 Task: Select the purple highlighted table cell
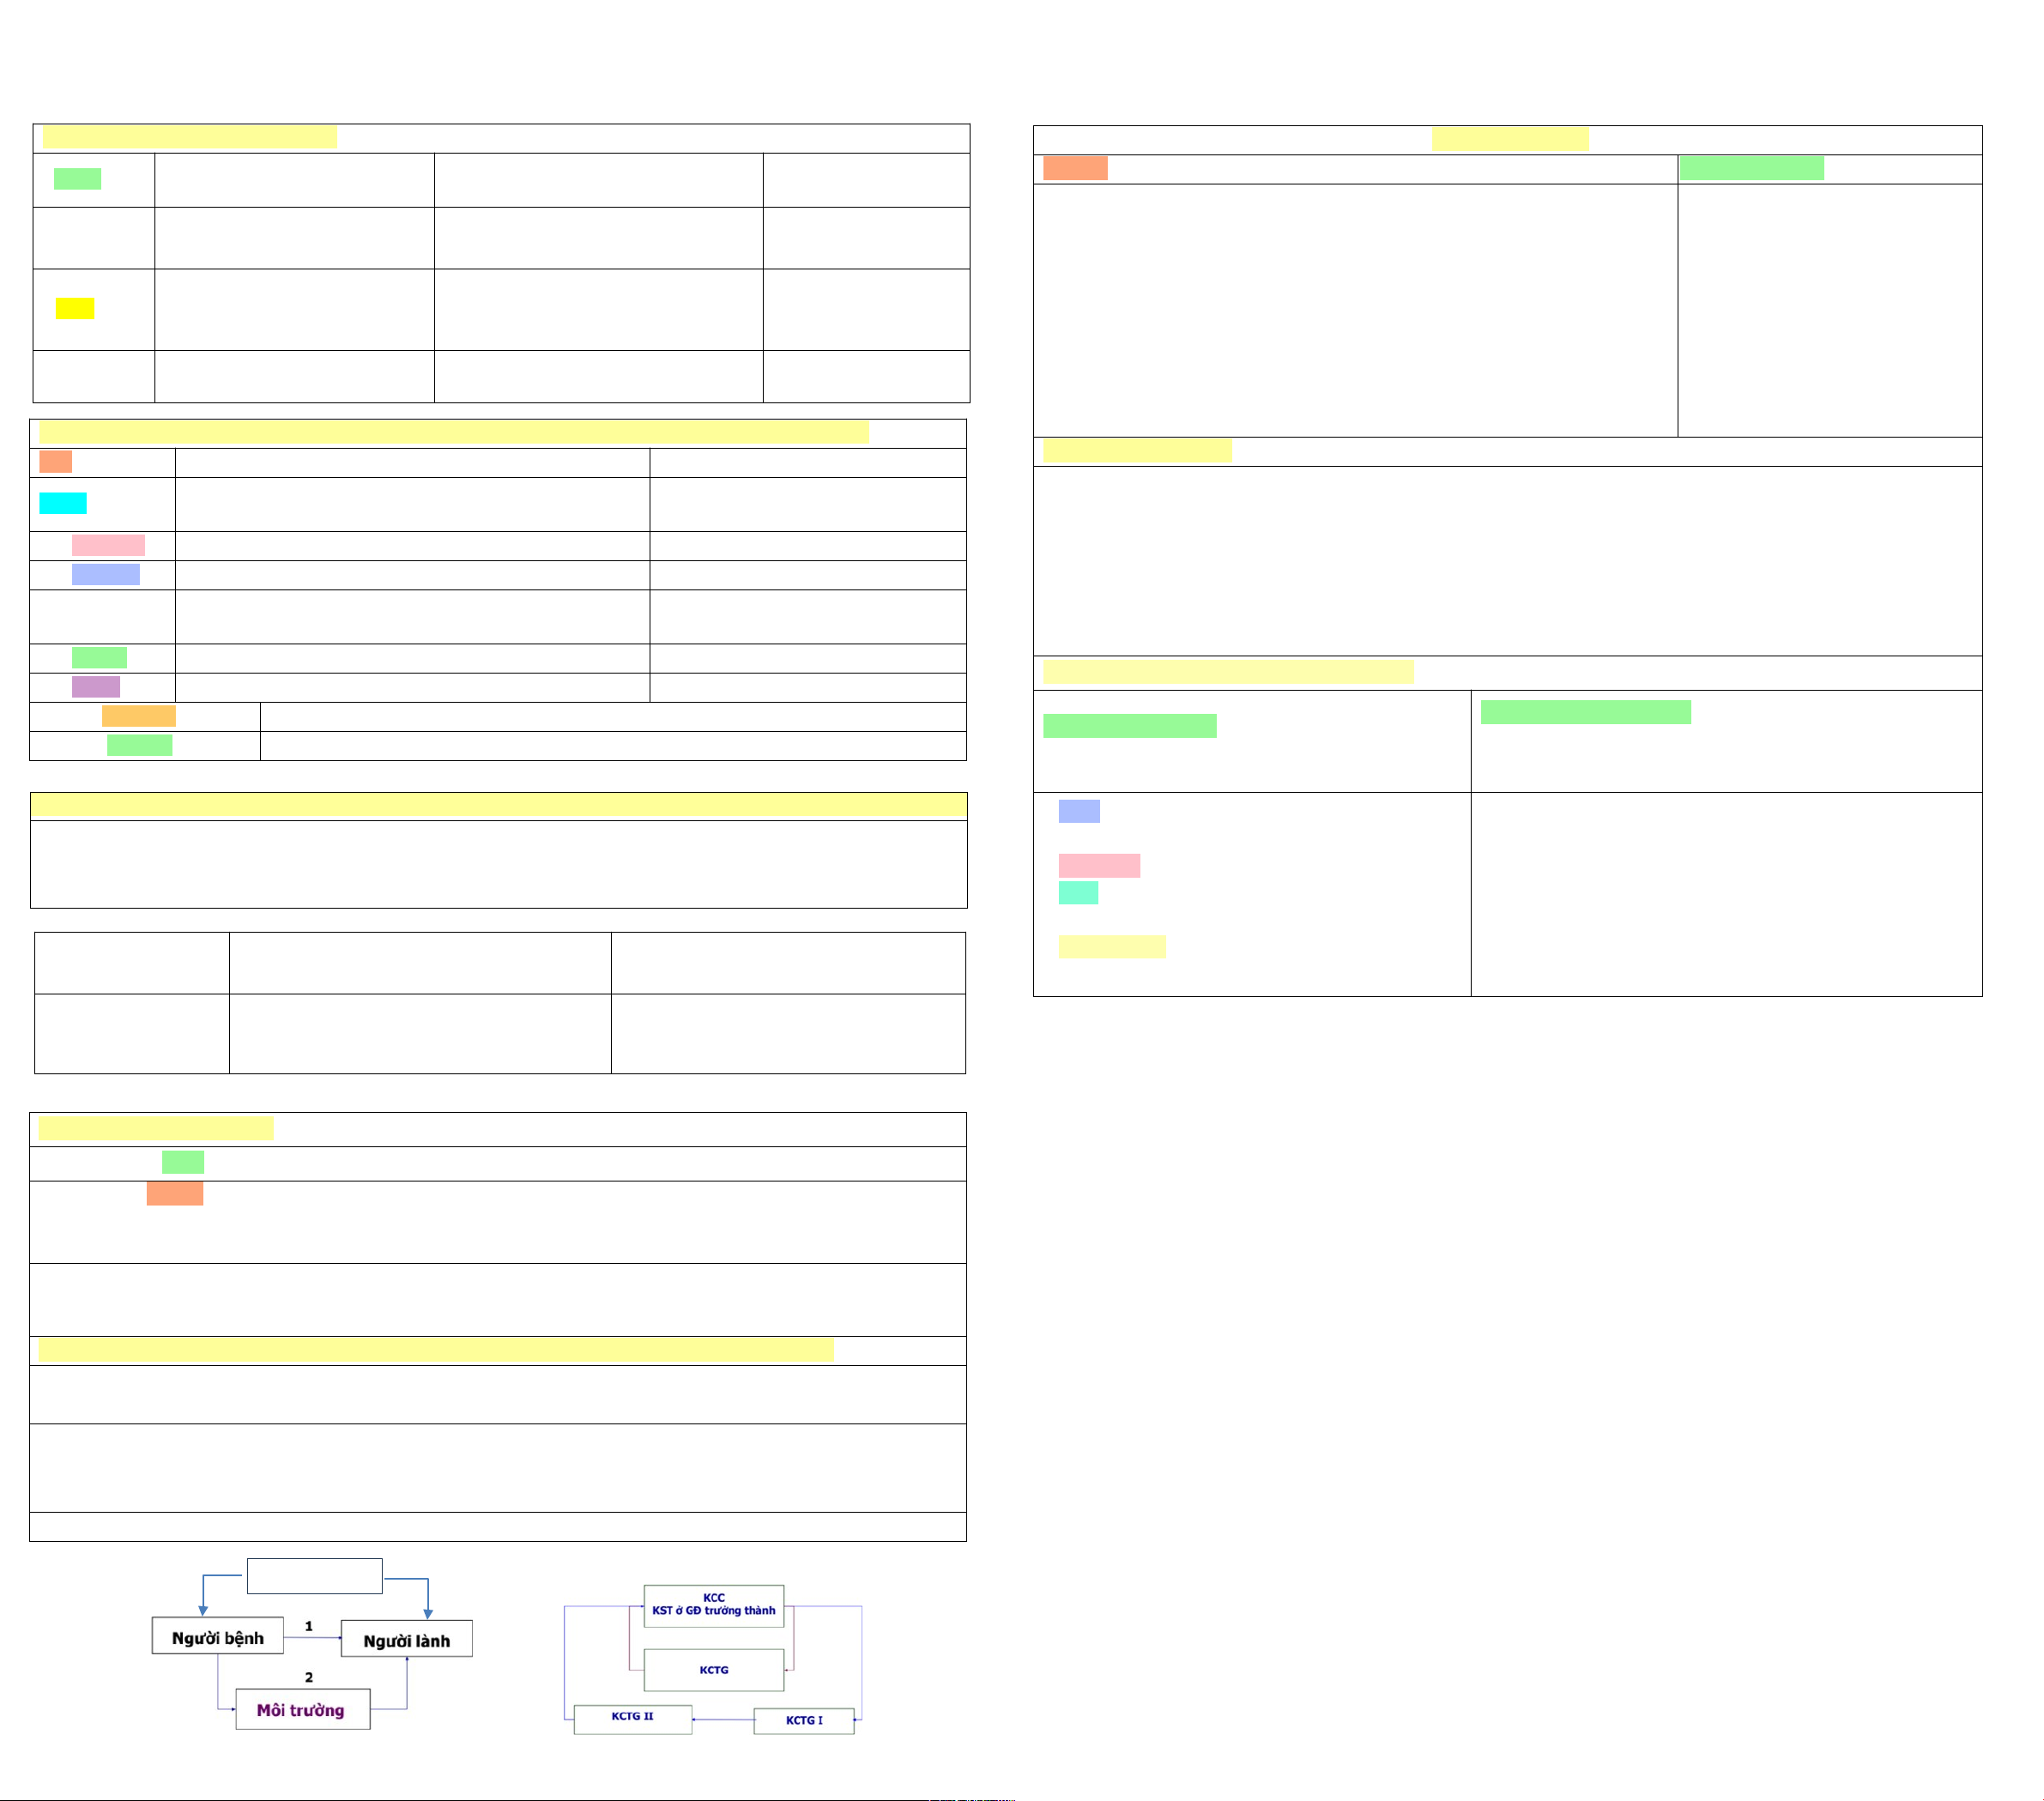[95, 687]
